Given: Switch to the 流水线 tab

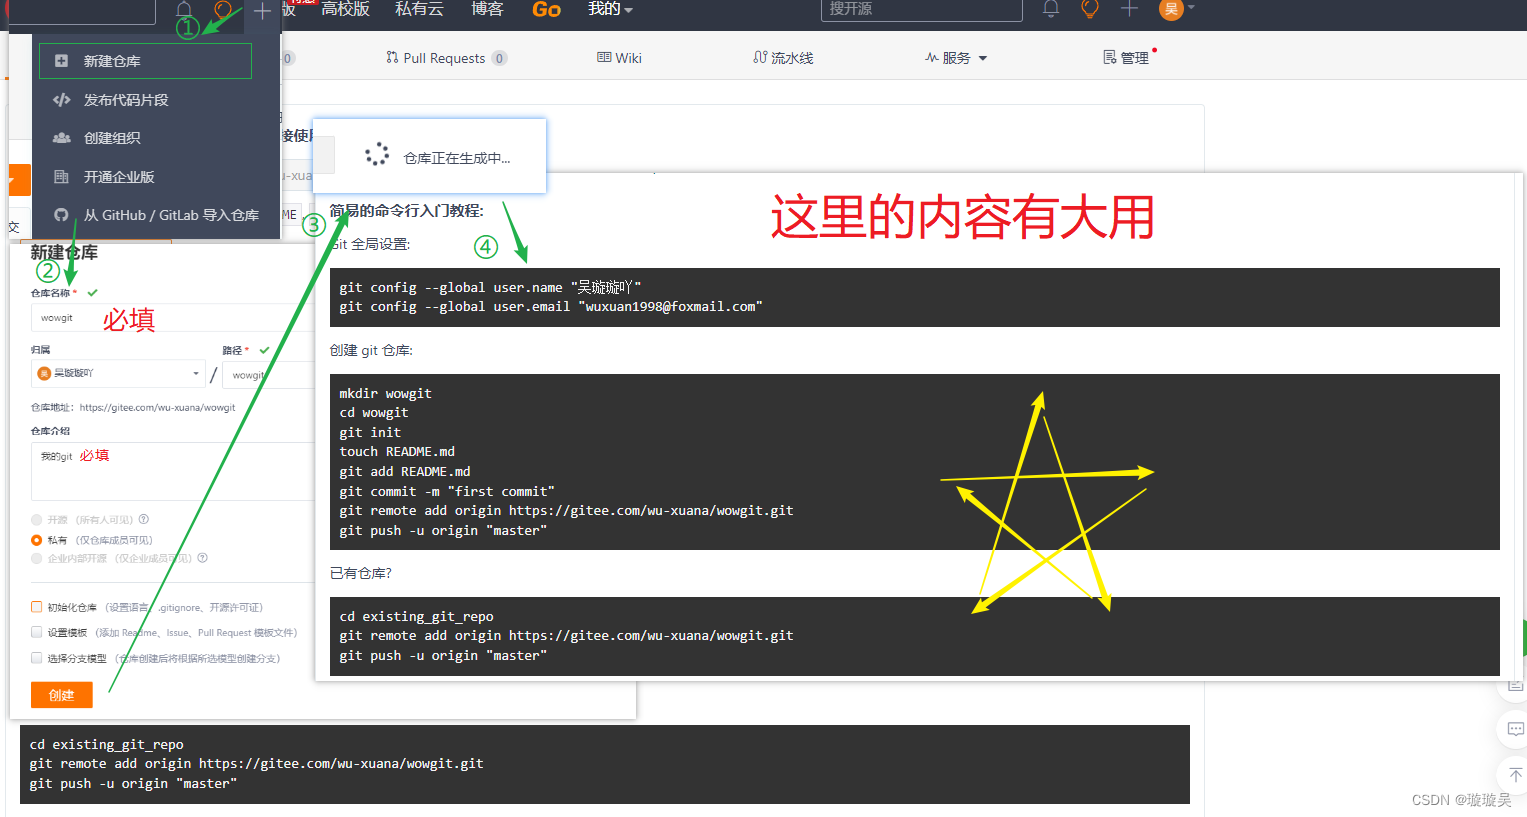Looking at the screenshot, I should (783, 58).
